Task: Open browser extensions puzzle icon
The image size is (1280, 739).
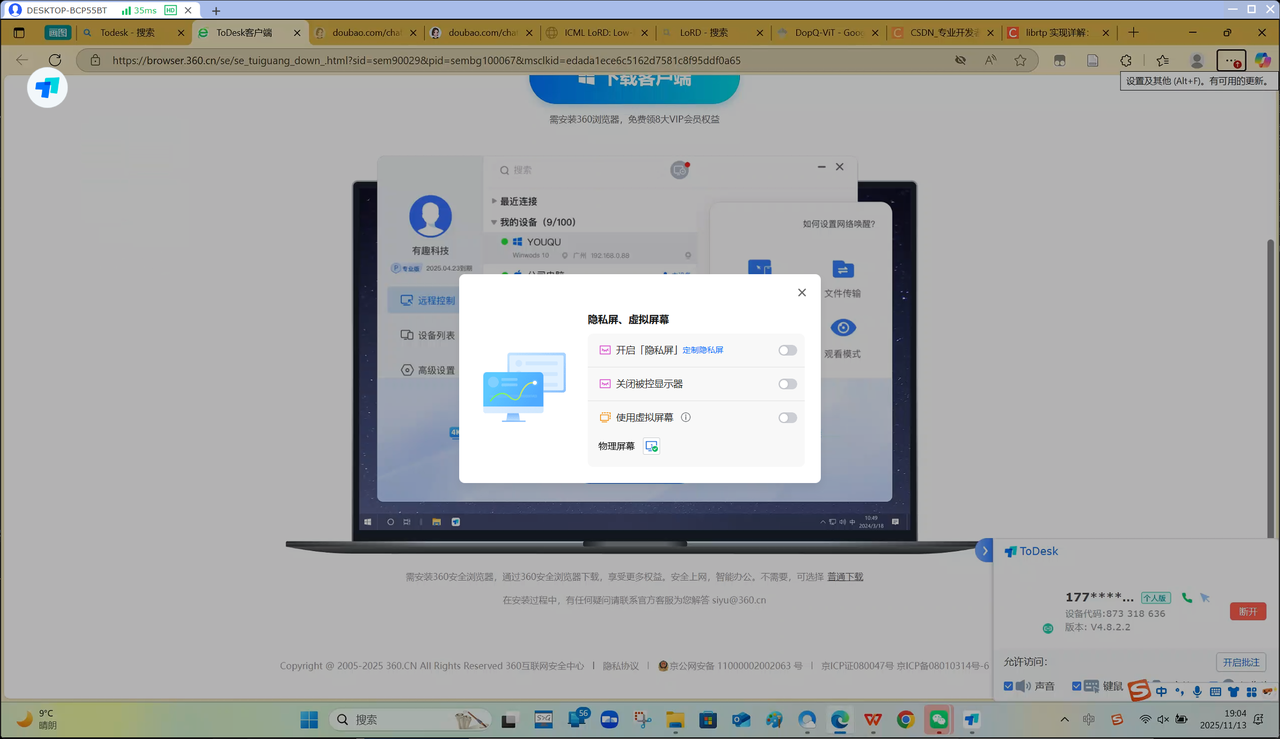Action: coord(1126,60)
